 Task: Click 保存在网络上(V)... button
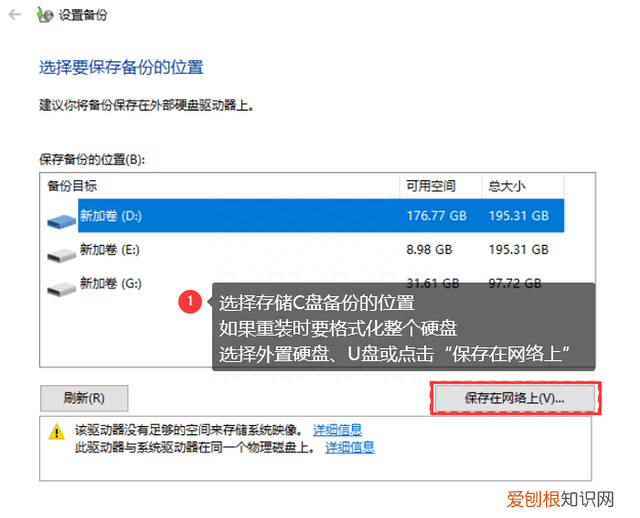[x=515, y=398]
